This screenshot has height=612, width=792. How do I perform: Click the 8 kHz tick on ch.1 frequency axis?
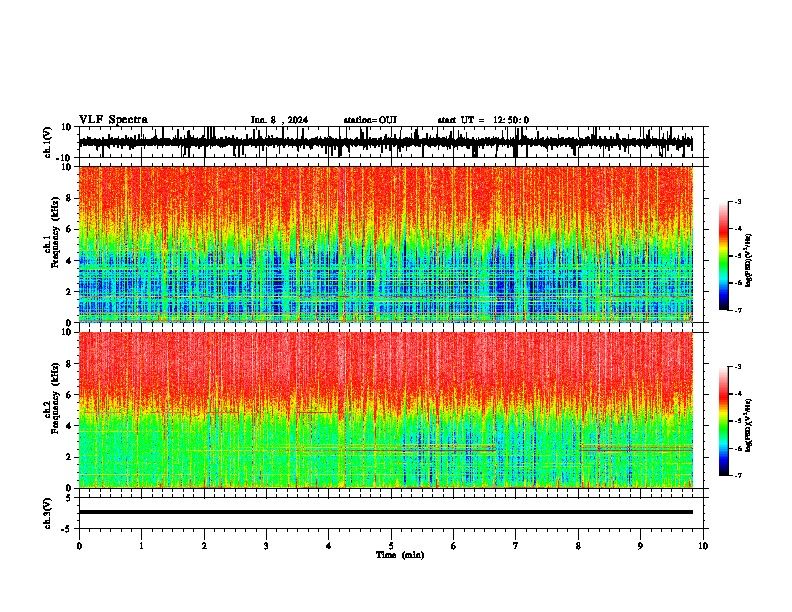click(x=69, y=198)
